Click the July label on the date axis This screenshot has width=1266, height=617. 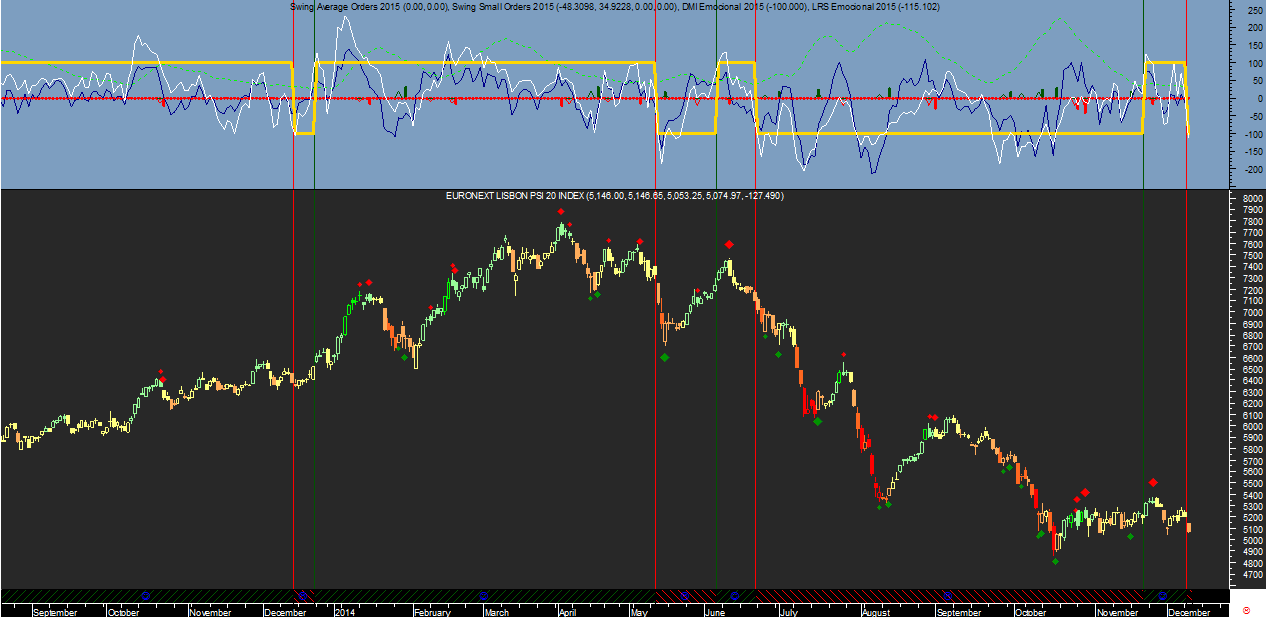787,612
